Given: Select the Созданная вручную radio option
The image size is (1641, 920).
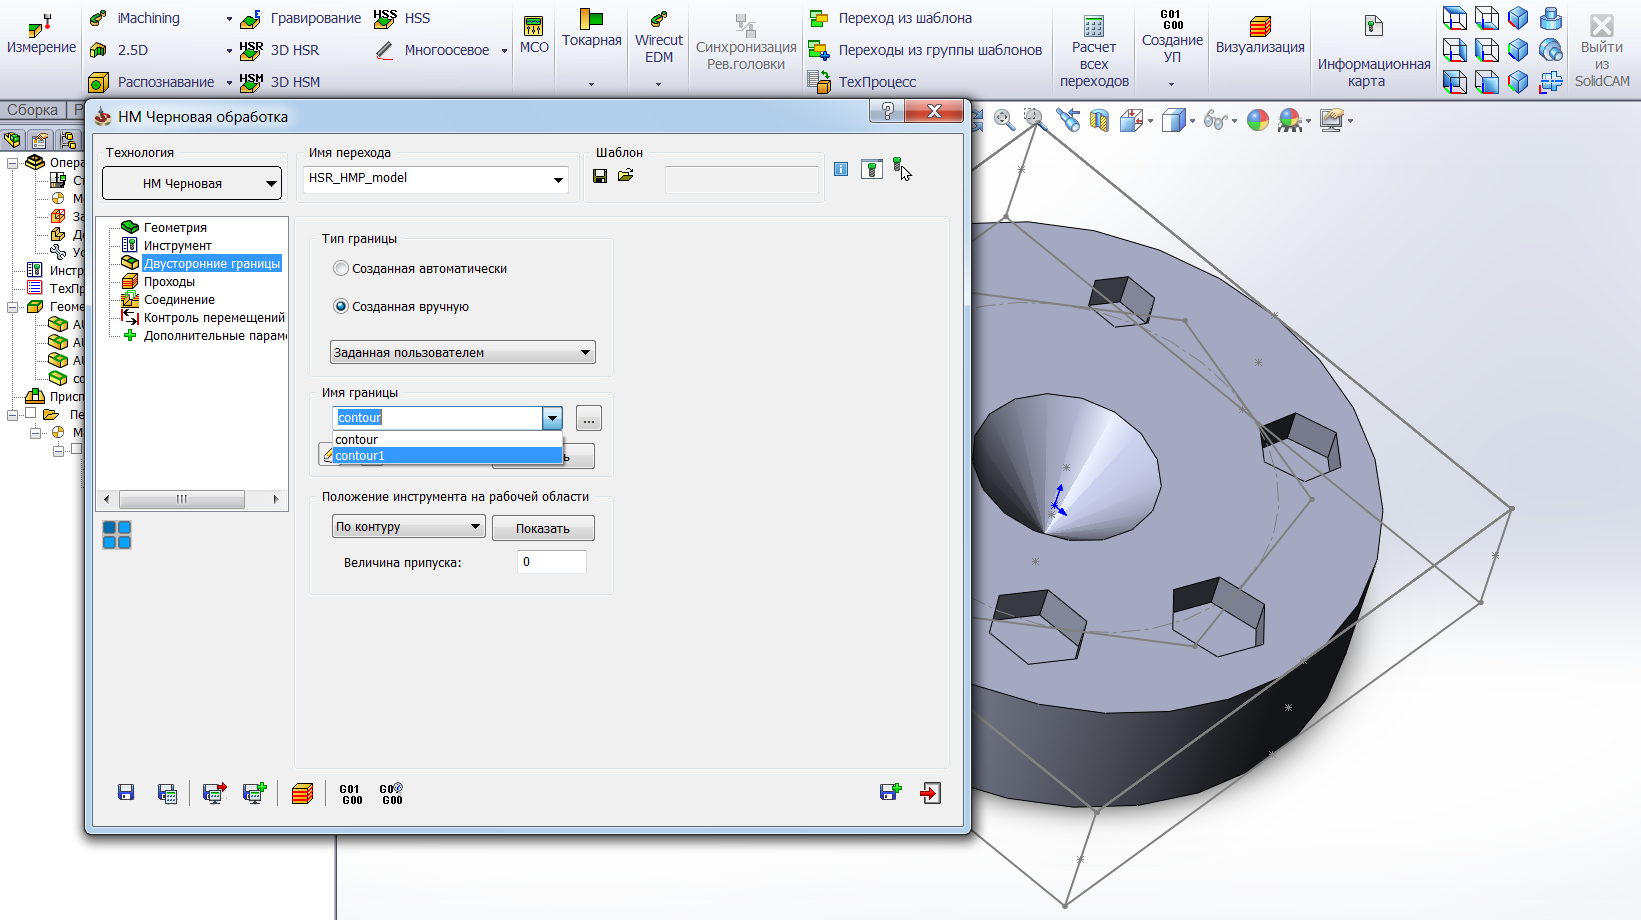Looking at the screenshot, I should pyautogui.click(x=341, y=306).
